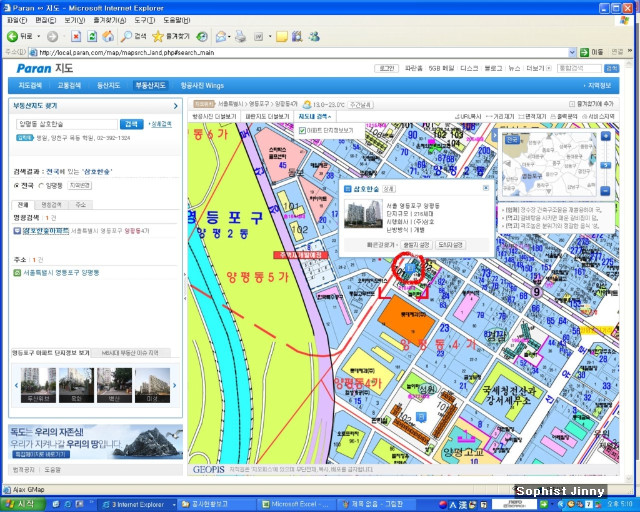Viewport: 640px width, 512px height.
Task: Select the 주소 results tab
Action: coord(80,205)
